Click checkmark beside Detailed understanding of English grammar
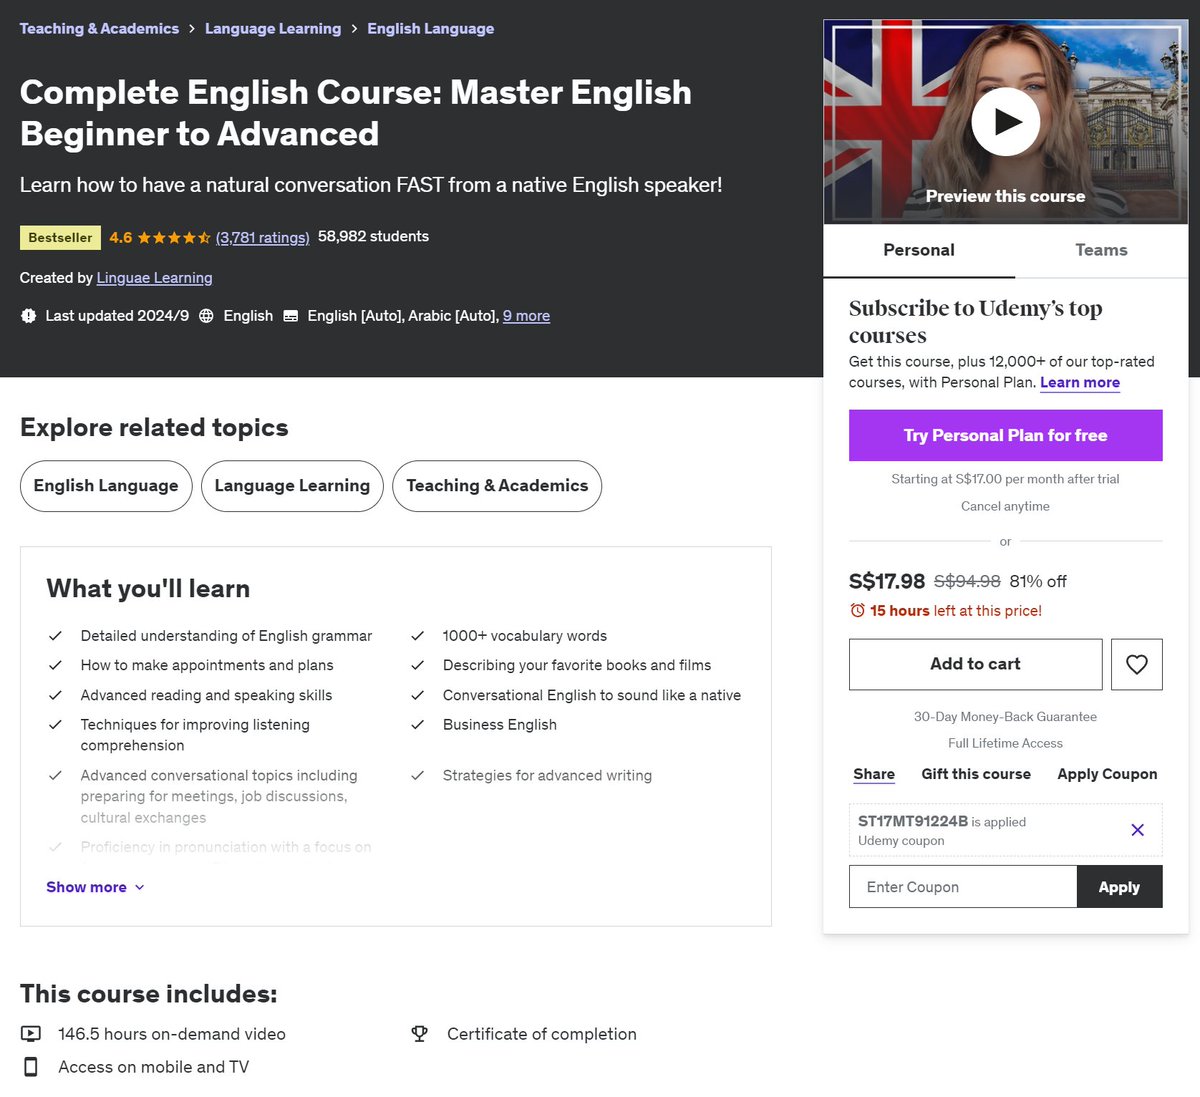 tap(56, 636)
